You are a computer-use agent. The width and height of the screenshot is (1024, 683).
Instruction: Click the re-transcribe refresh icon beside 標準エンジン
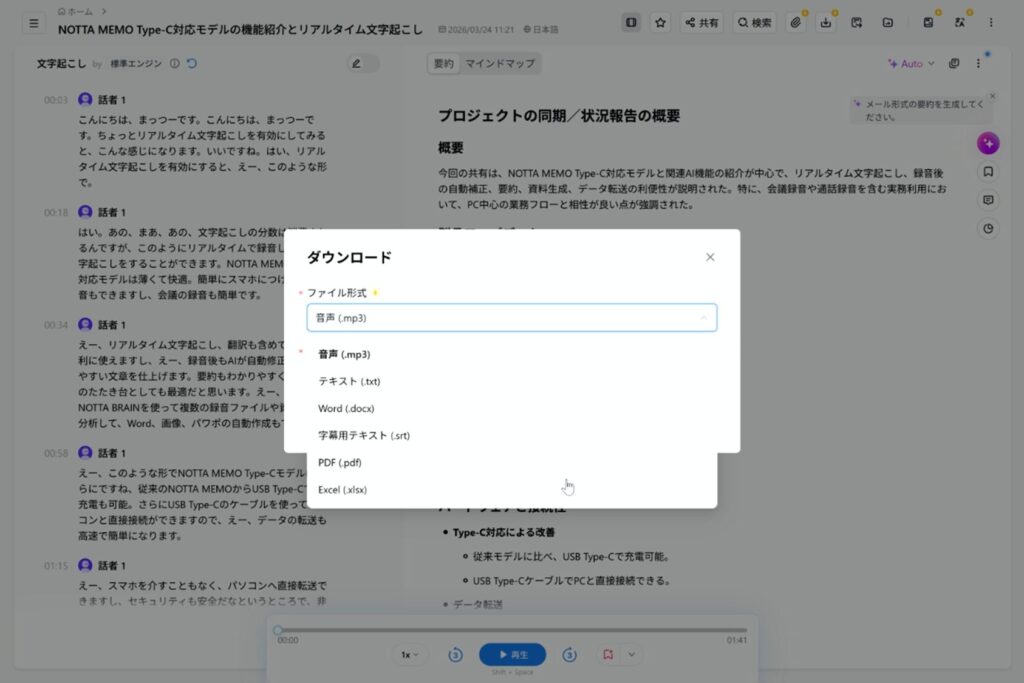click(x=192, y=64)
